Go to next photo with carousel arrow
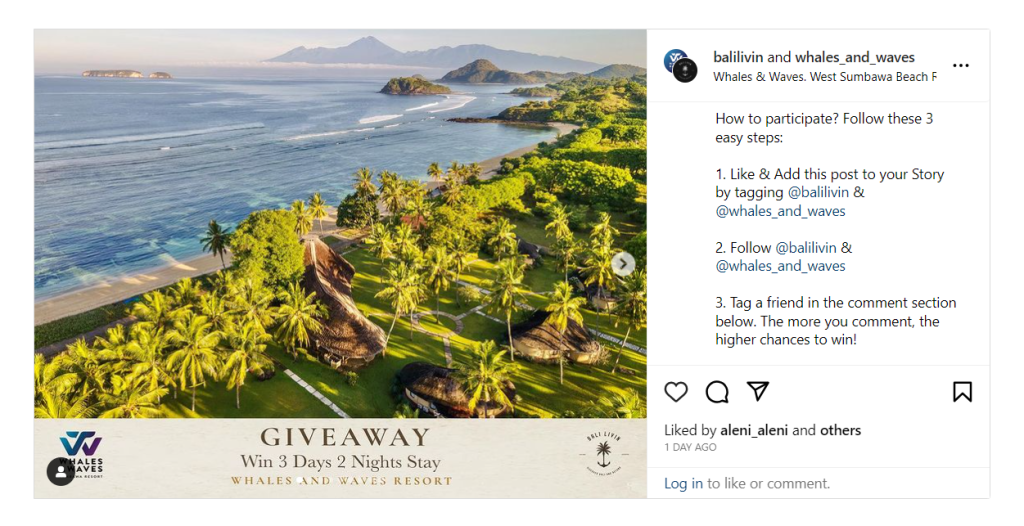This screenshot has width=1024, height=526. point(624,264)
